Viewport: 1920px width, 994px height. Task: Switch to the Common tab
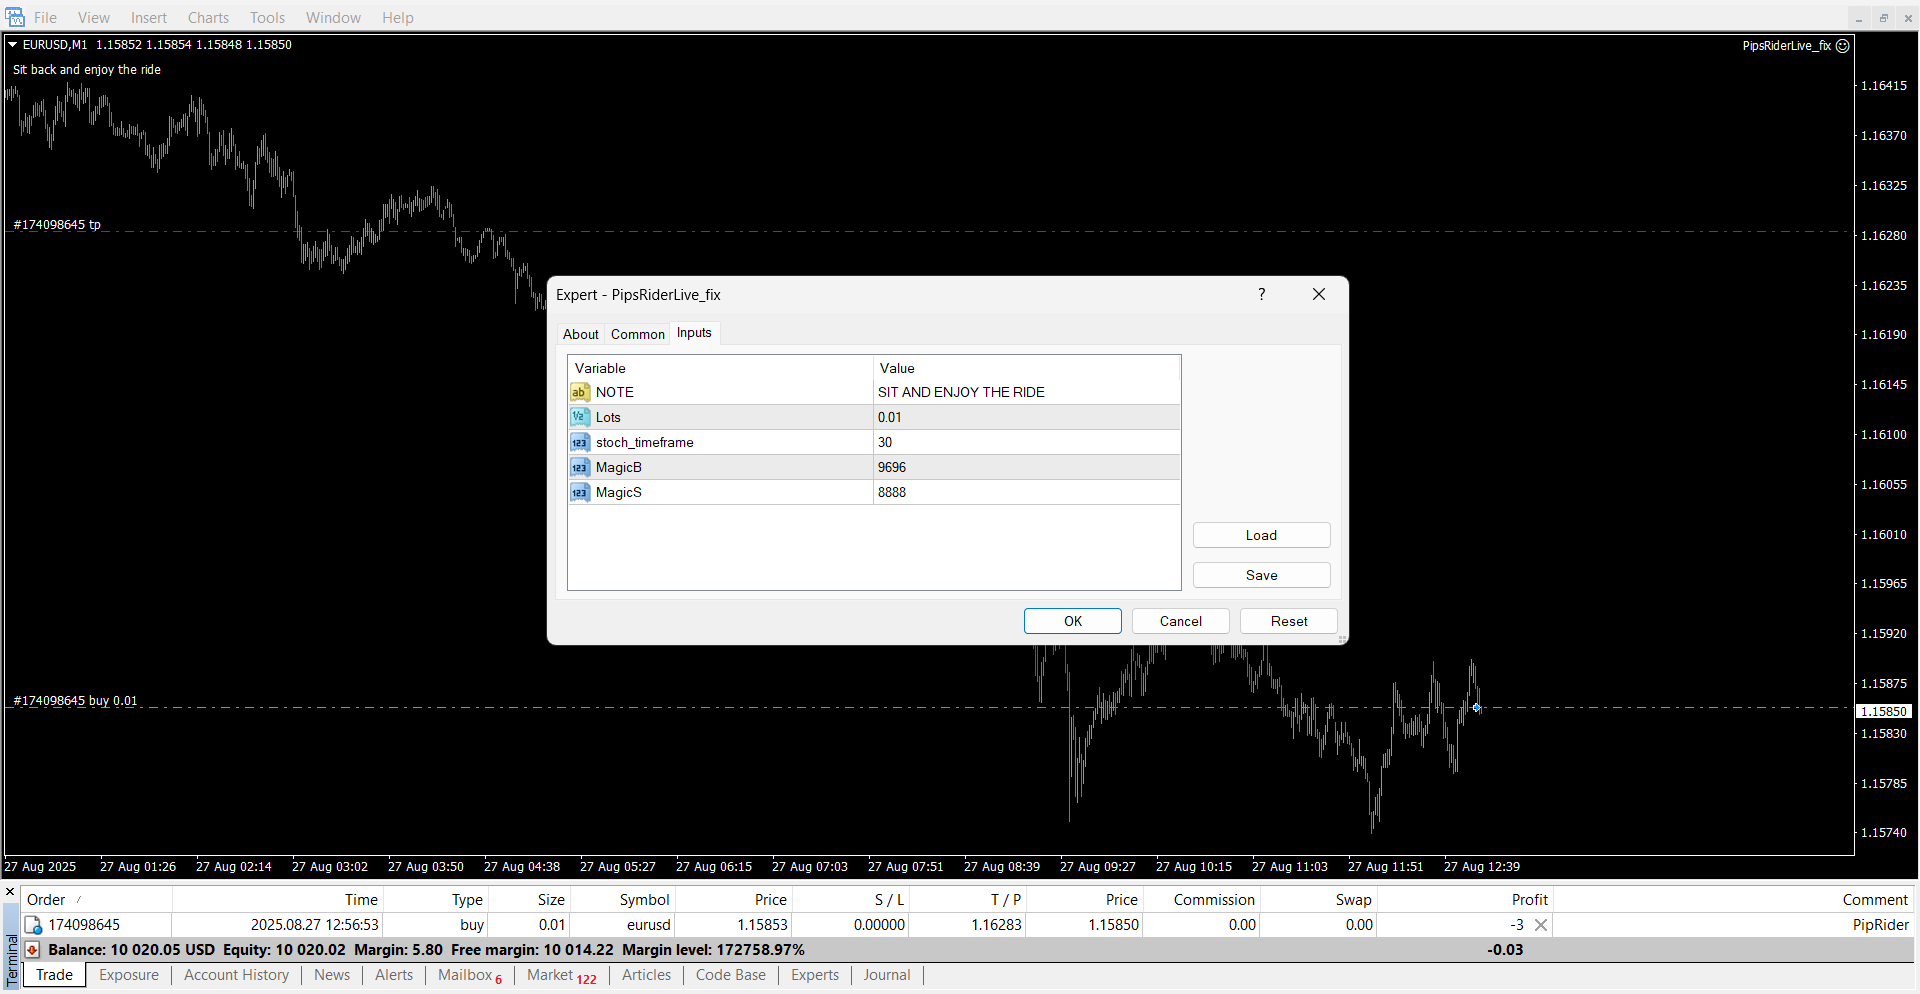[637, 334]
